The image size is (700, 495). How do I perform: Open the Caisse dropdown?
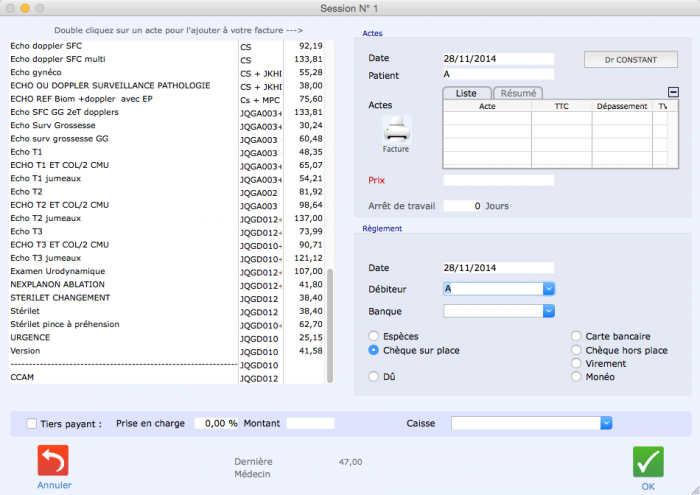pyautogui.click(x=606, y=423)
